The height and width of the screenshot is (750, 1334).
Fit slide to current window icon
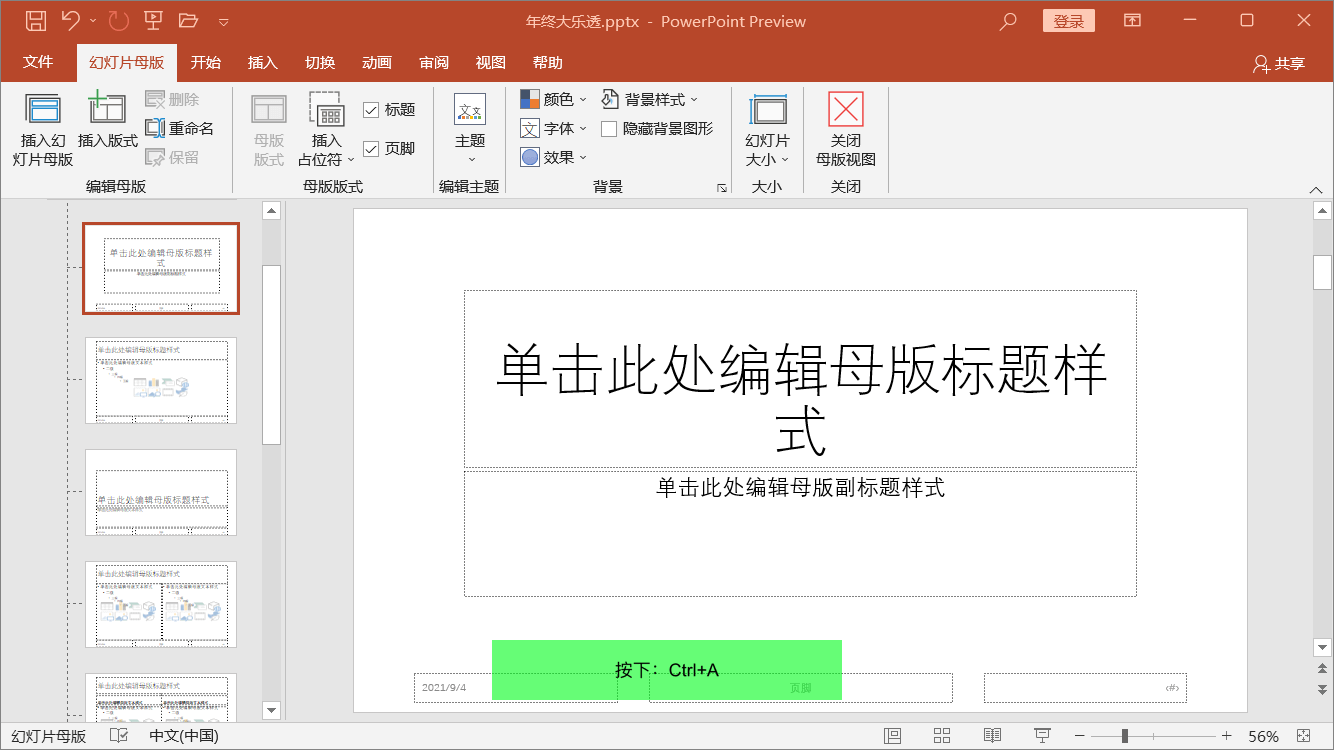pyautogui.click(x=1304, y=736)
